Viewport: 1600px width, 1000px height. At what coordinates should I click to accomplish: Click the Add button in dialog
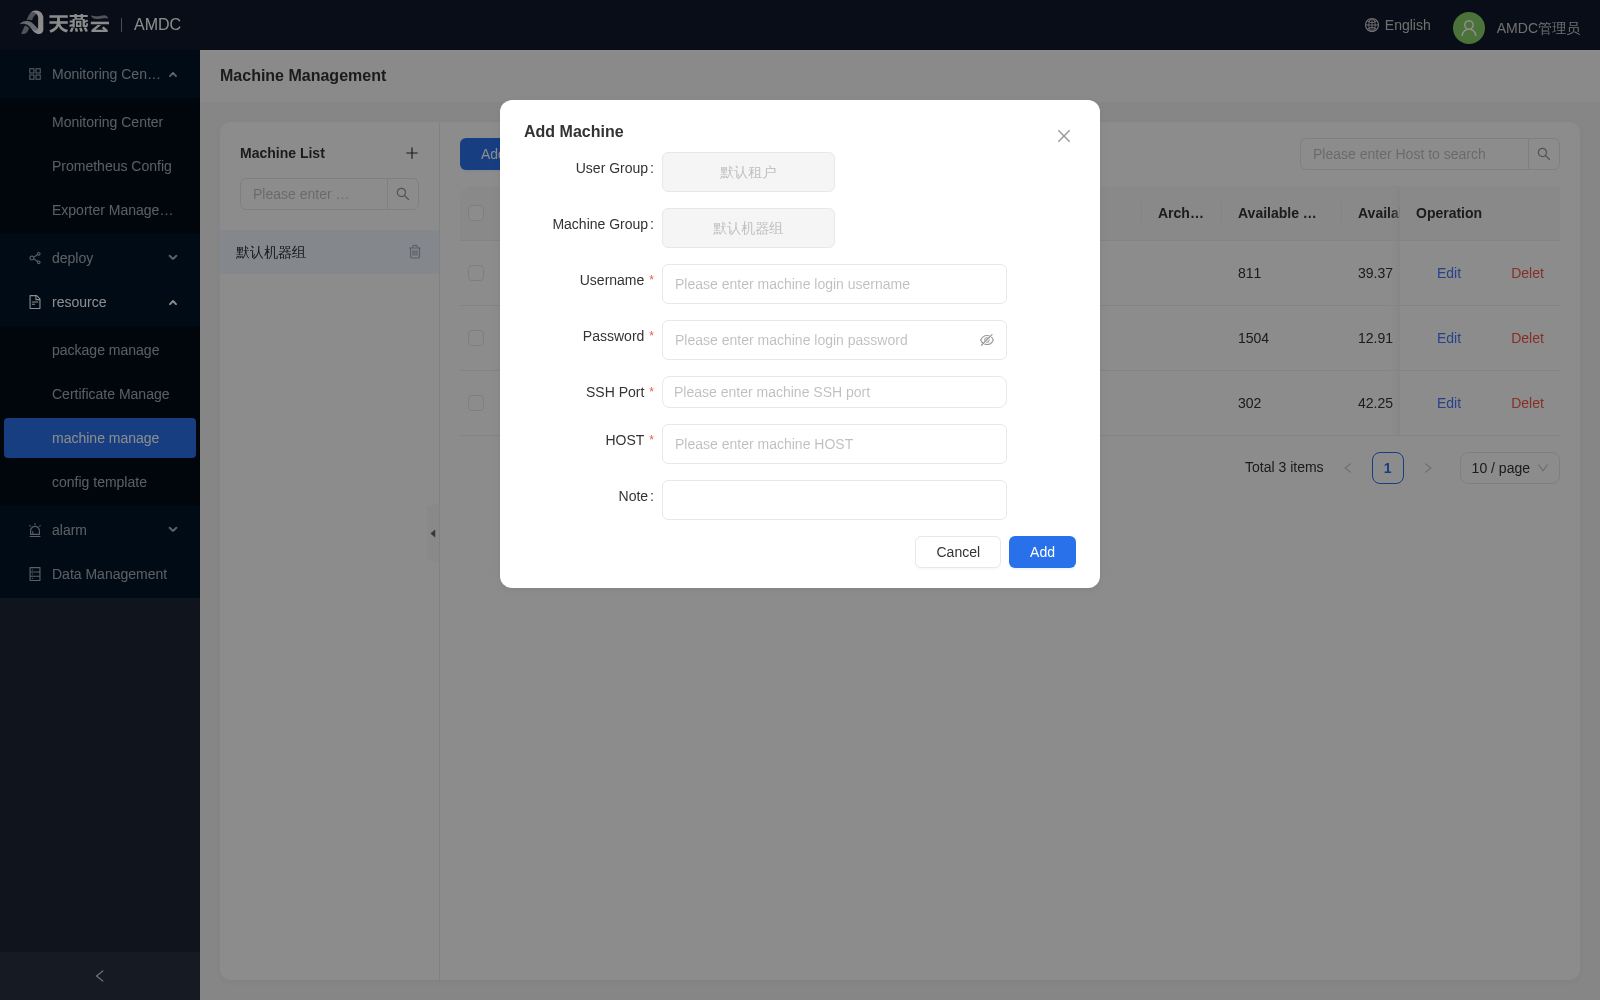[1042, 552]
